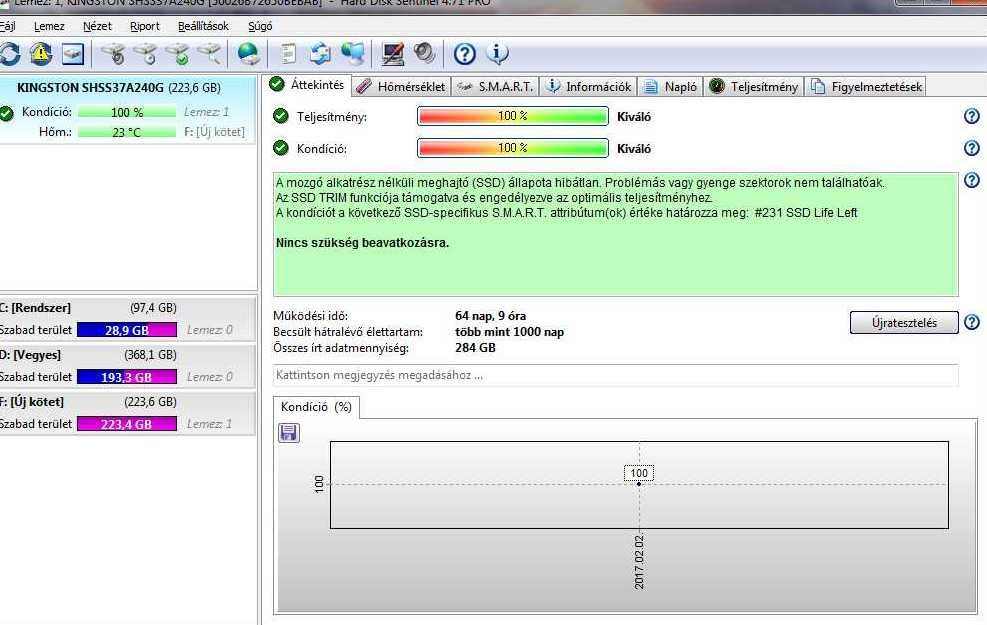Click the 223,4 GB free space bar
The height and width of the screenshot is (625, 987).
[x=127, y=424]
